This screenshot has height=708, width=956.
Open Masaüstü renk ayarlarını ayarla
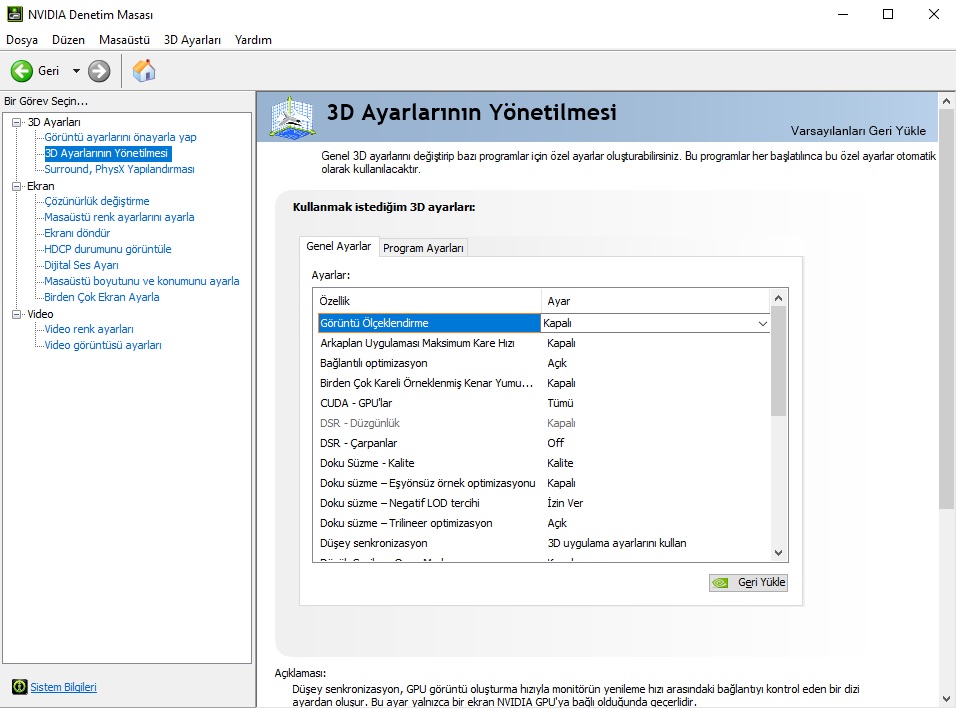pyautogui.click(x=119, y=217)
